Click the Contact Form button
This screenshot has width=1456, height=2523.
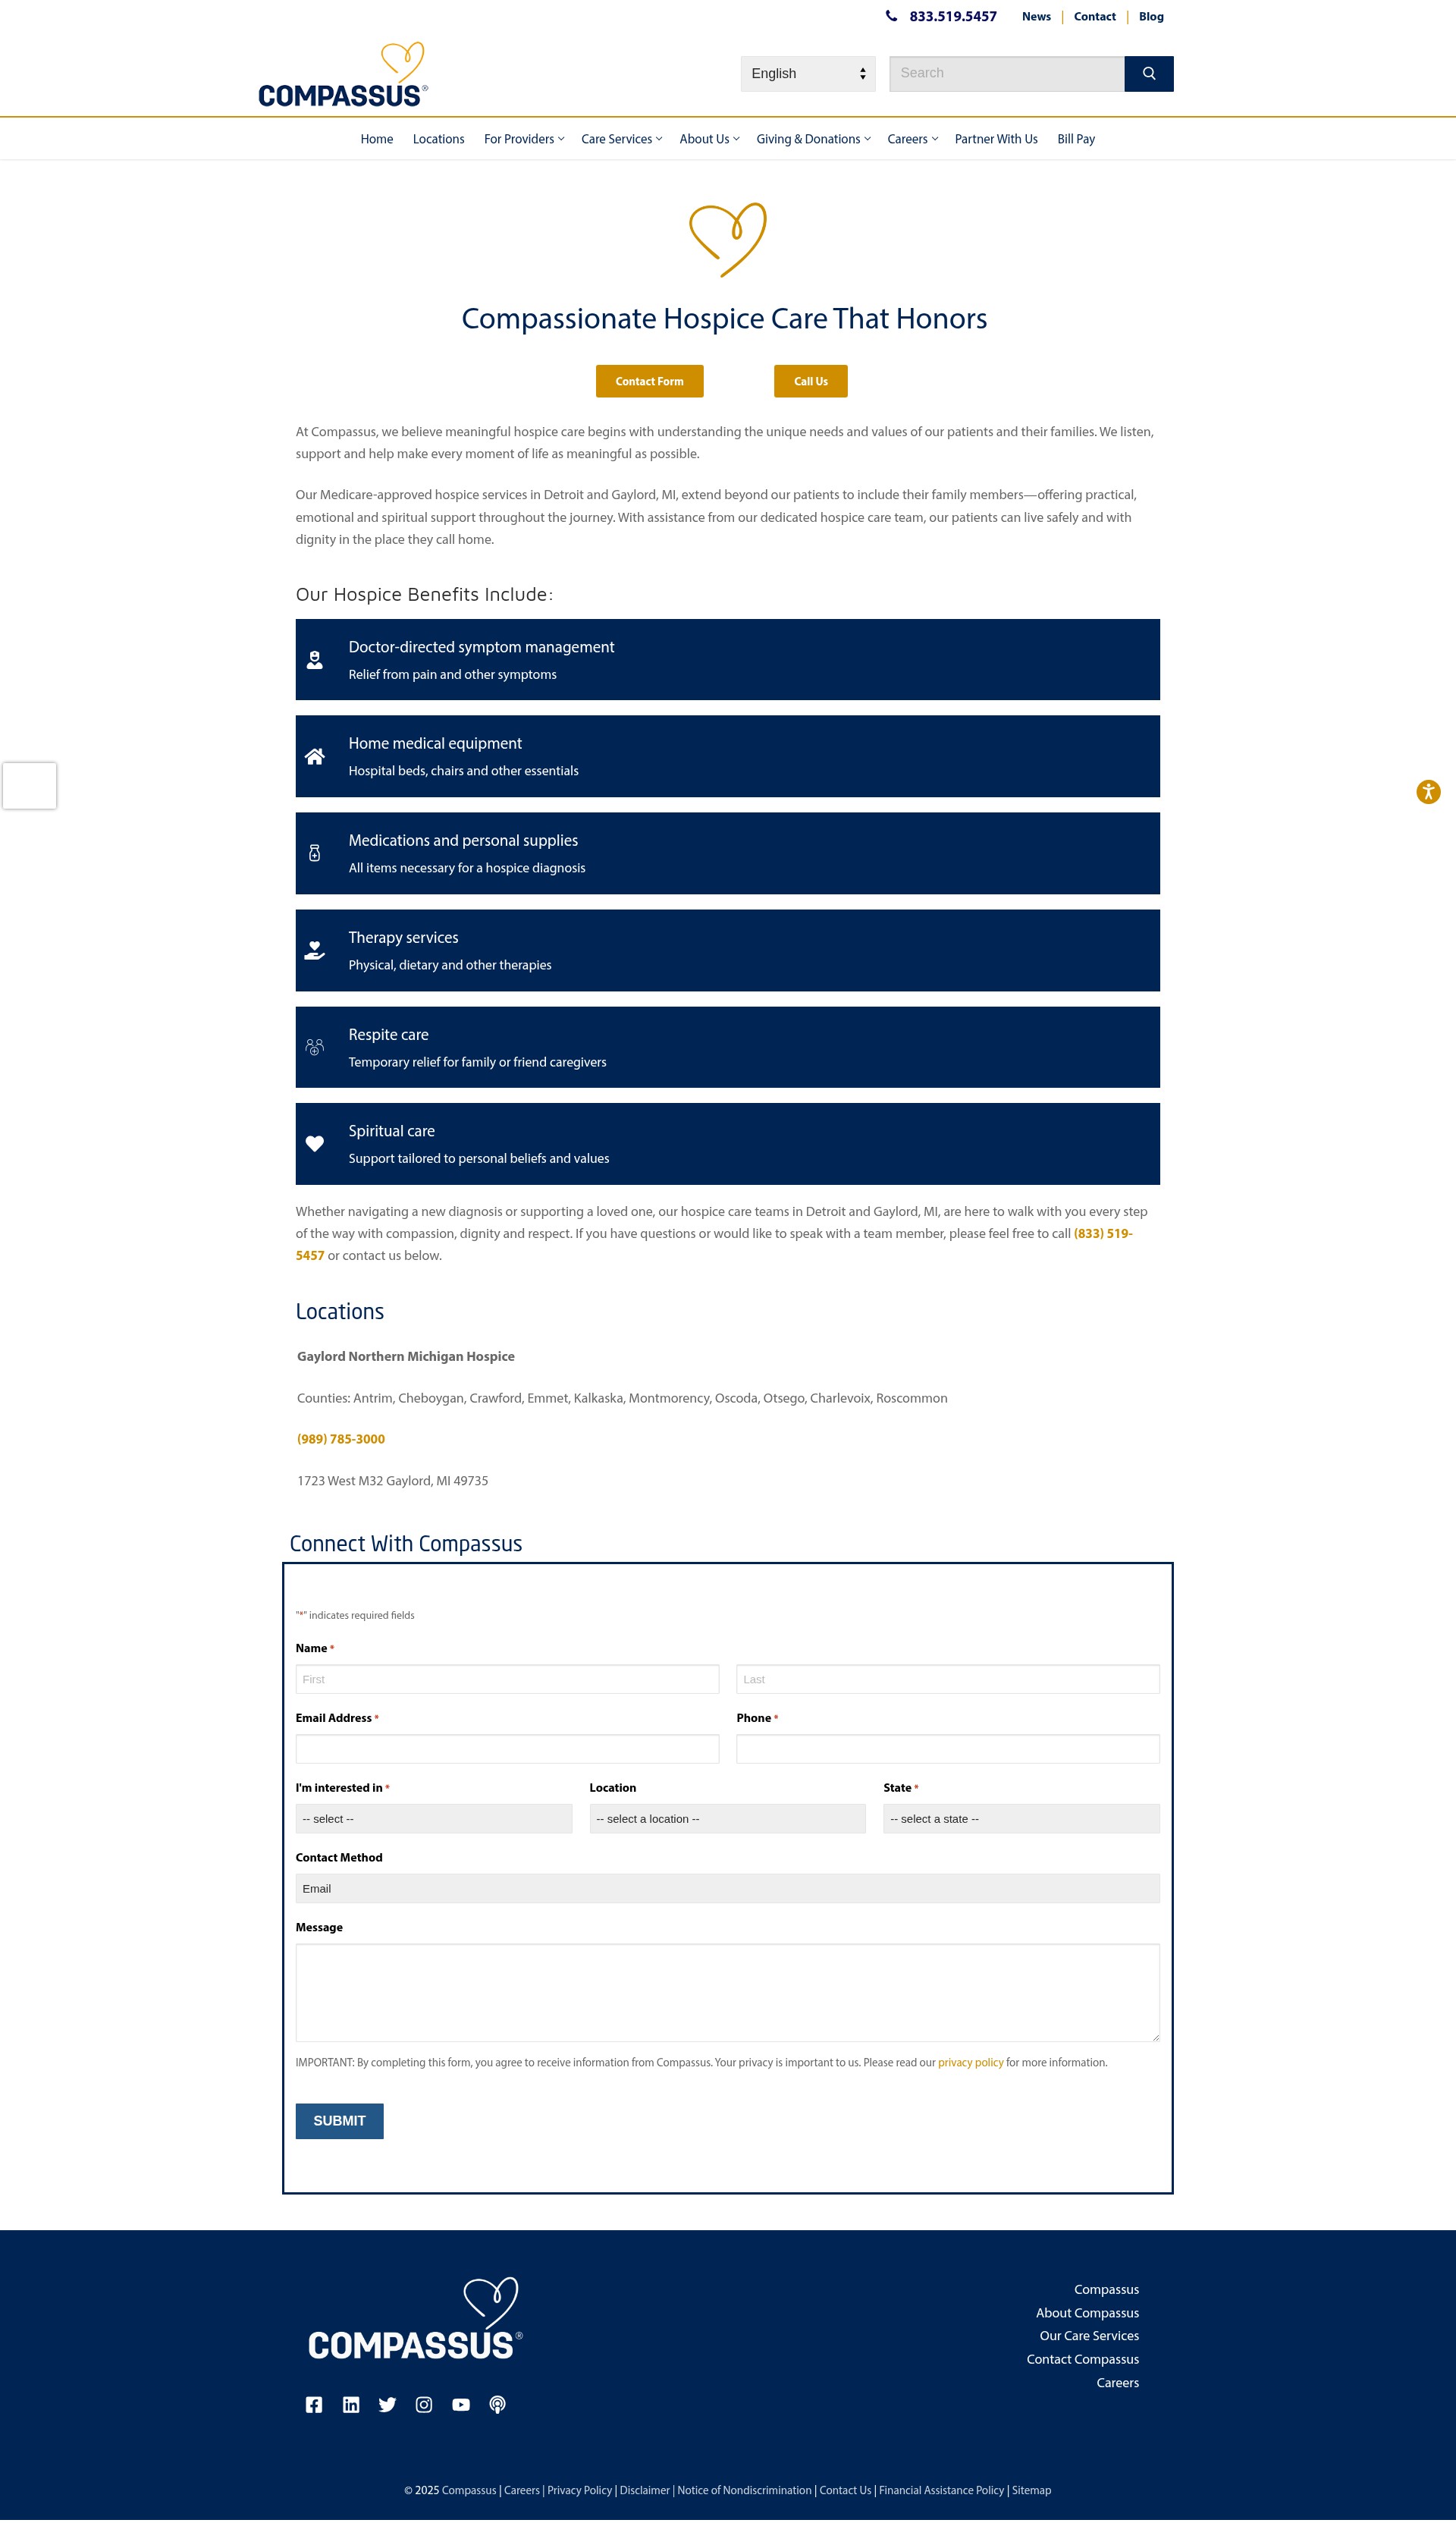[650, 381]
